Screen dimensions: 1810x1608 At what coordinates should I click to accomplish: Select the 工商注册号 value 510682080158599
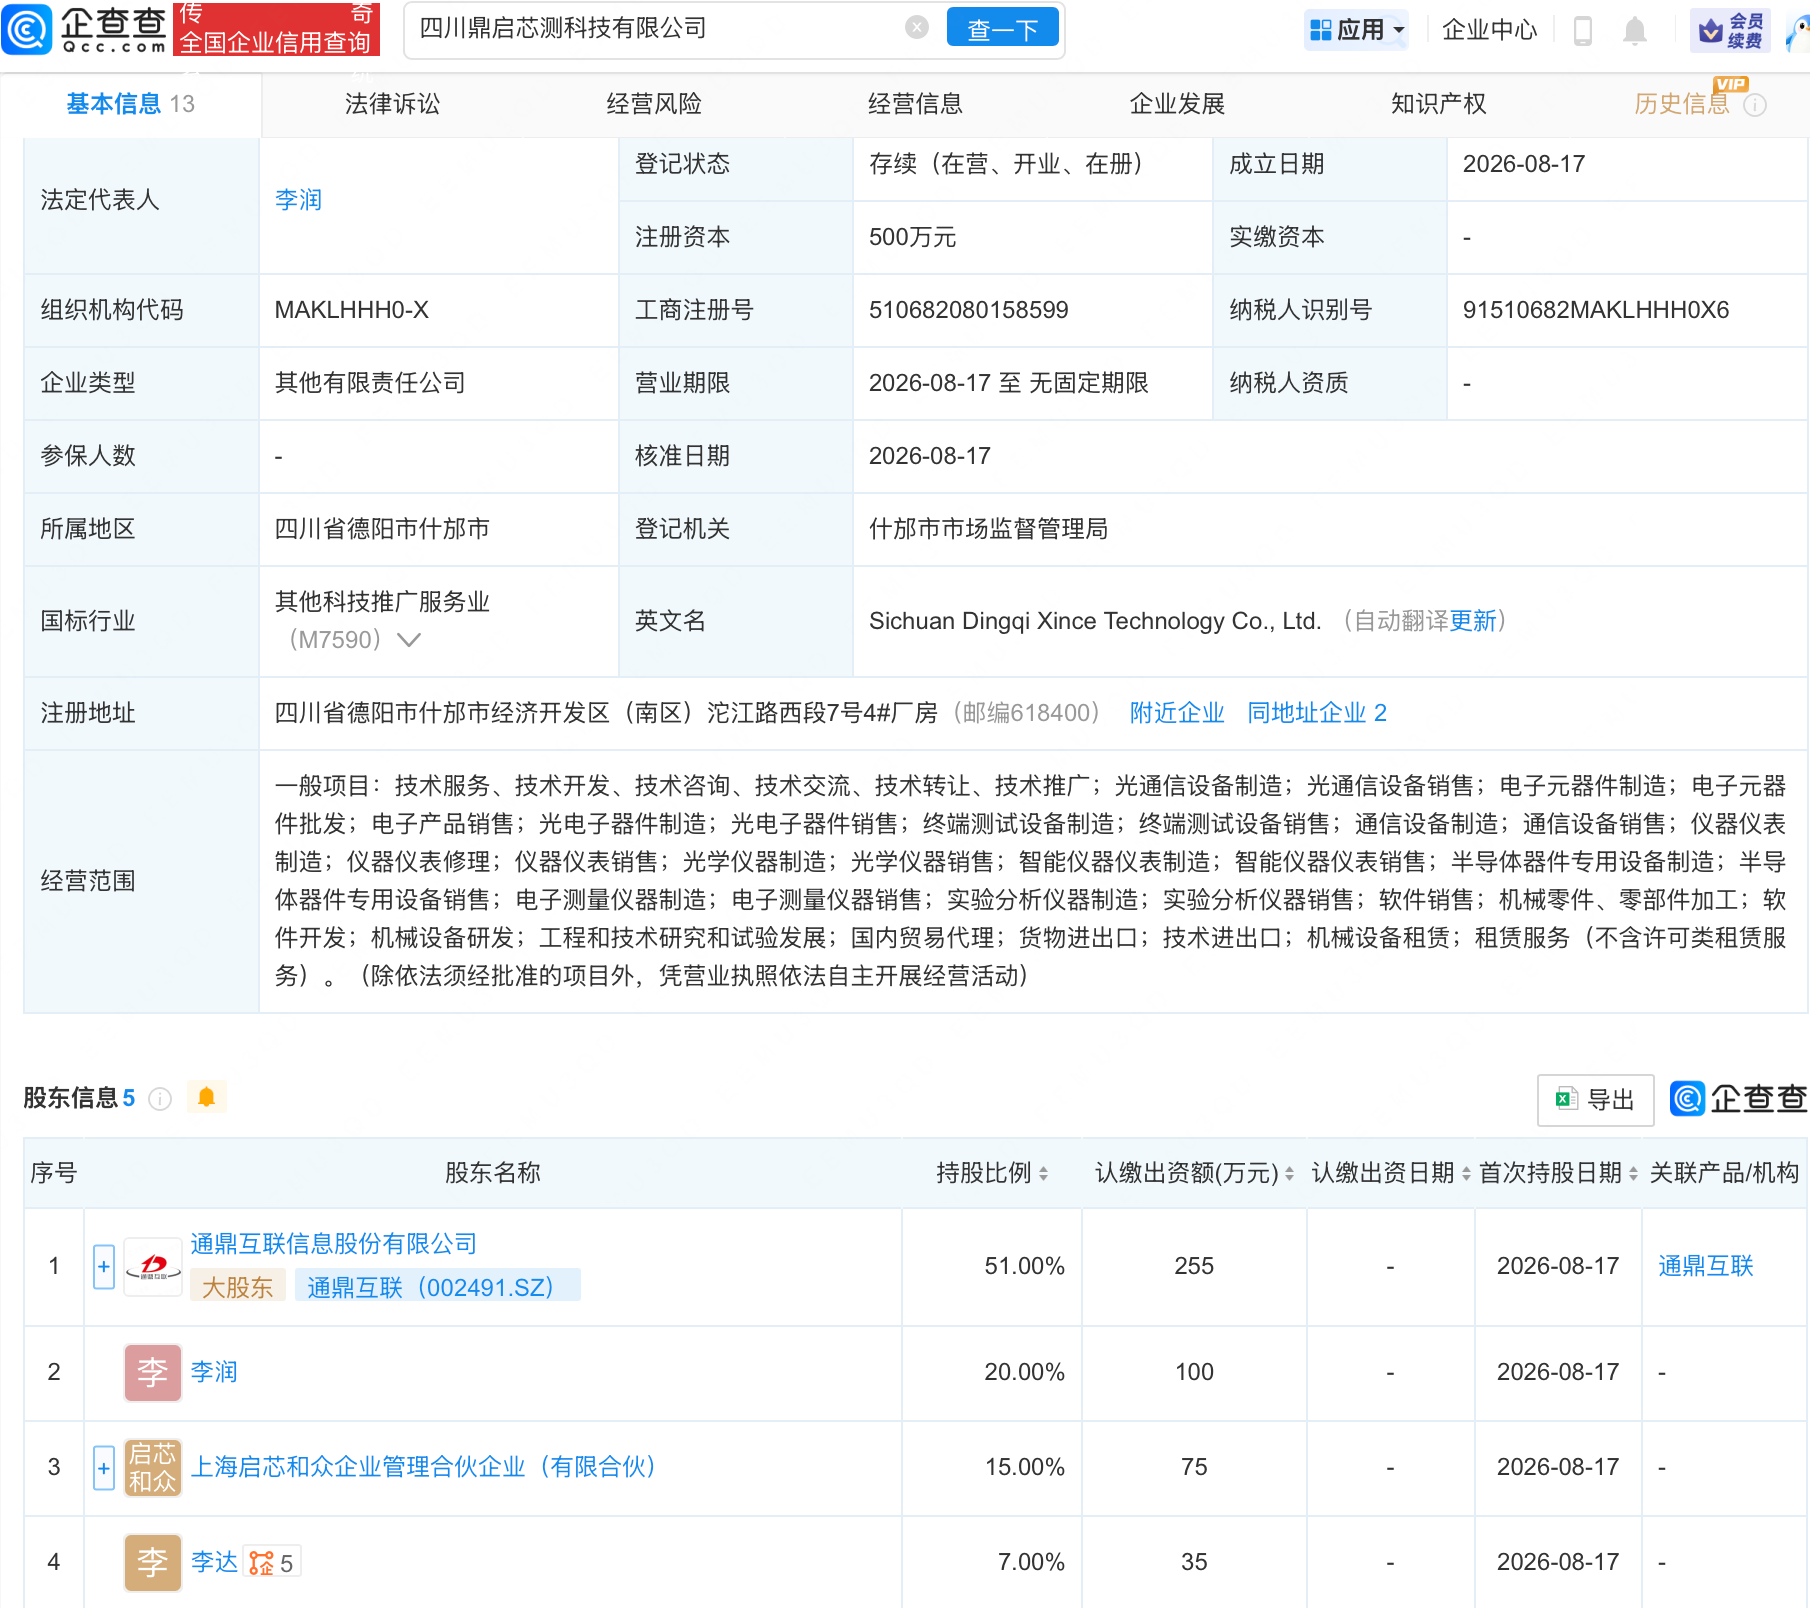[x=968, y=310]
